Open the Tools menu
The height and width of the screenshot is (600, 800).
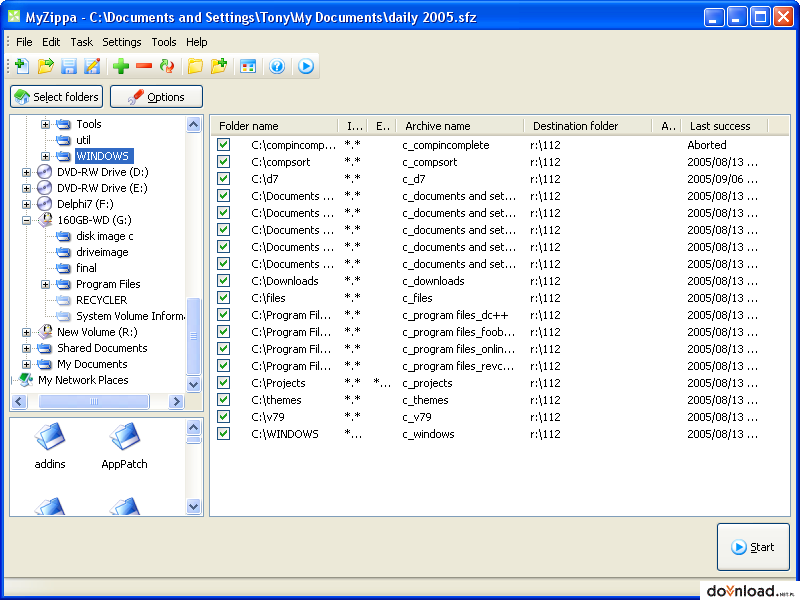click(164, 42)
